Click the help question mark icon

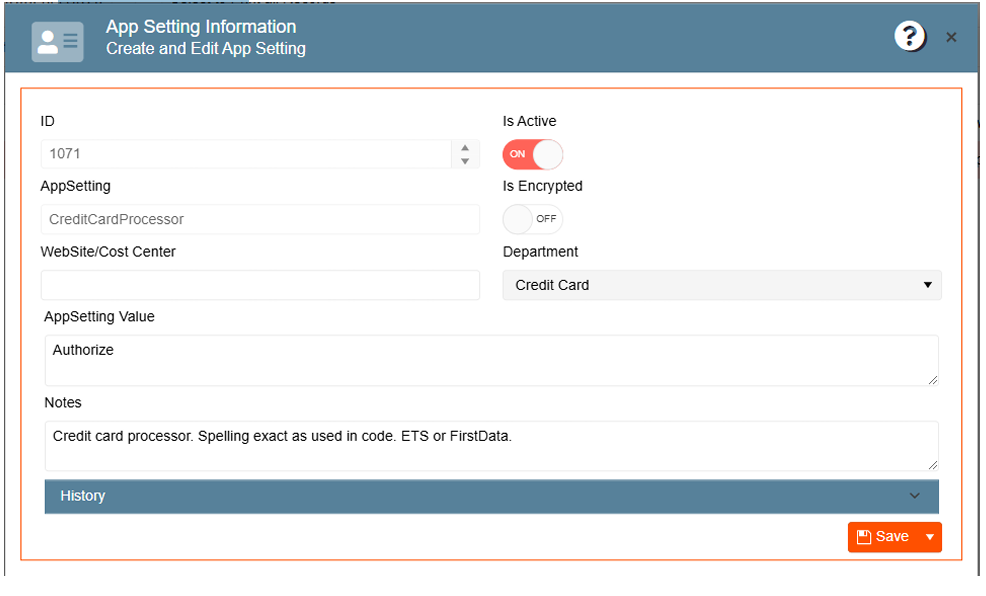[909, 38]
